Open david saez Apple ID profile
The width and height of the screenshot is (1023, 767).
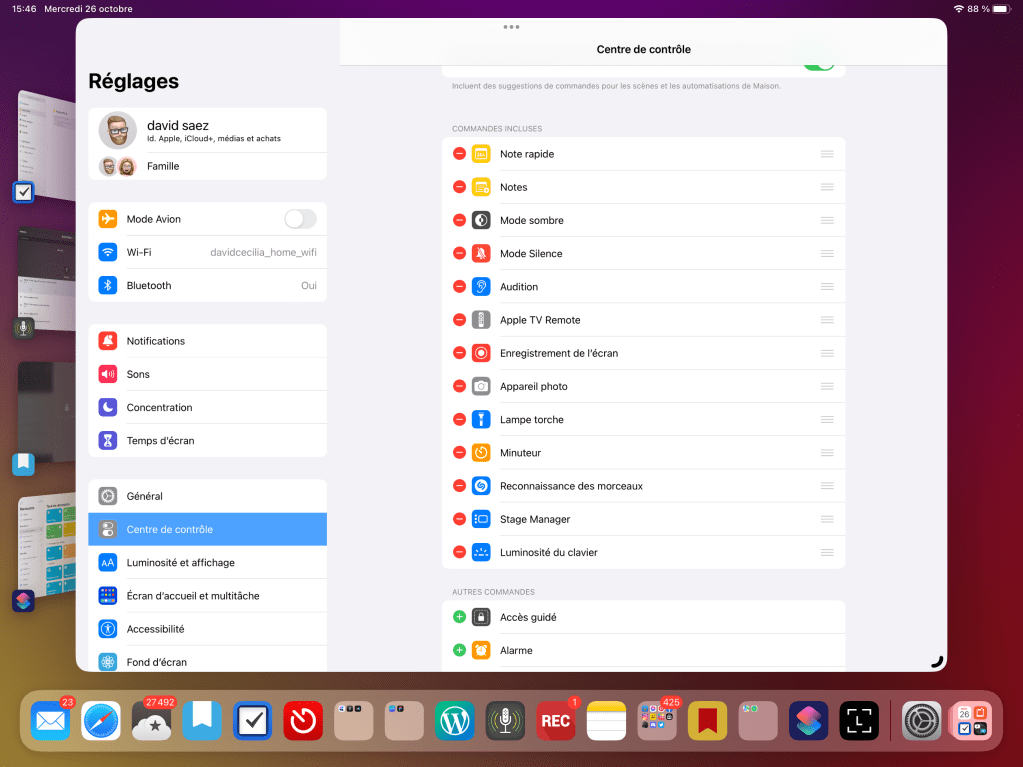coord(207,131)
